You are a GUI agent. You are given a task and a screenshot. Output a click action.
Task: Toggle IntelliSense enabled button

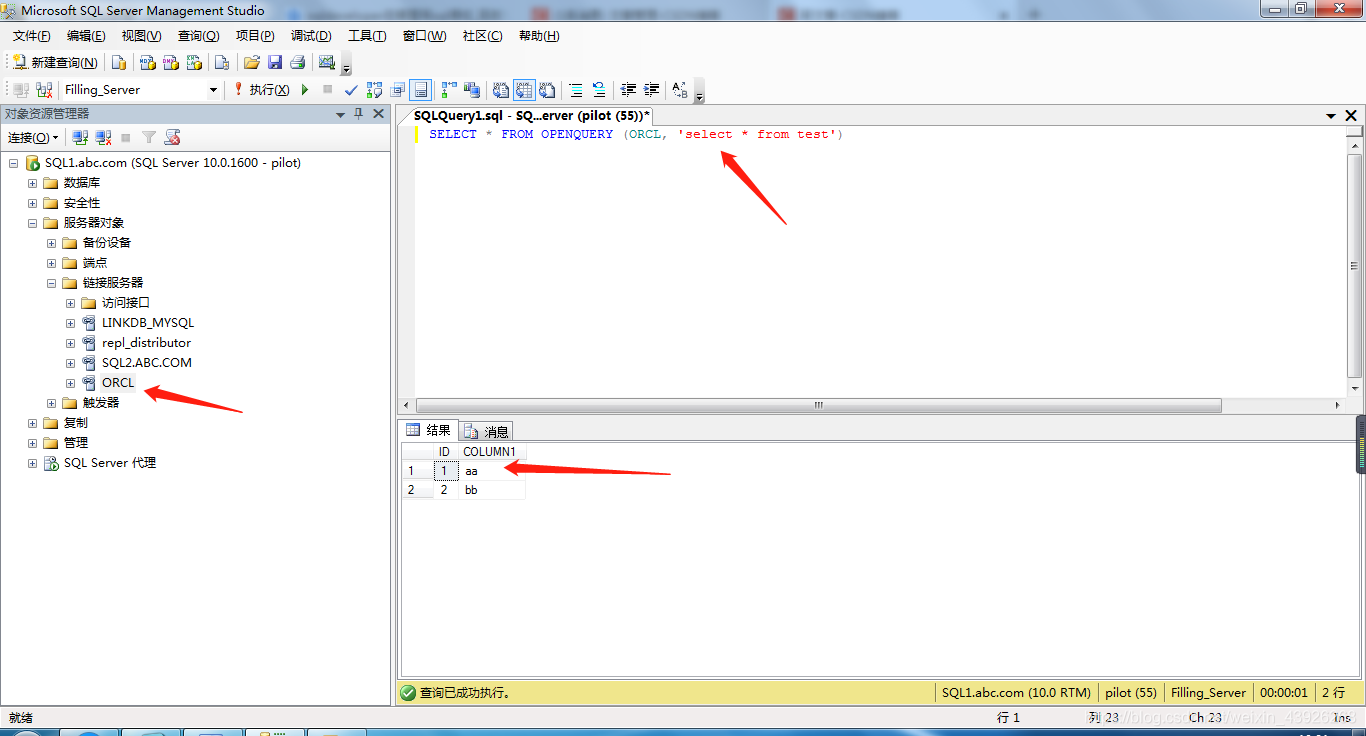421,90
